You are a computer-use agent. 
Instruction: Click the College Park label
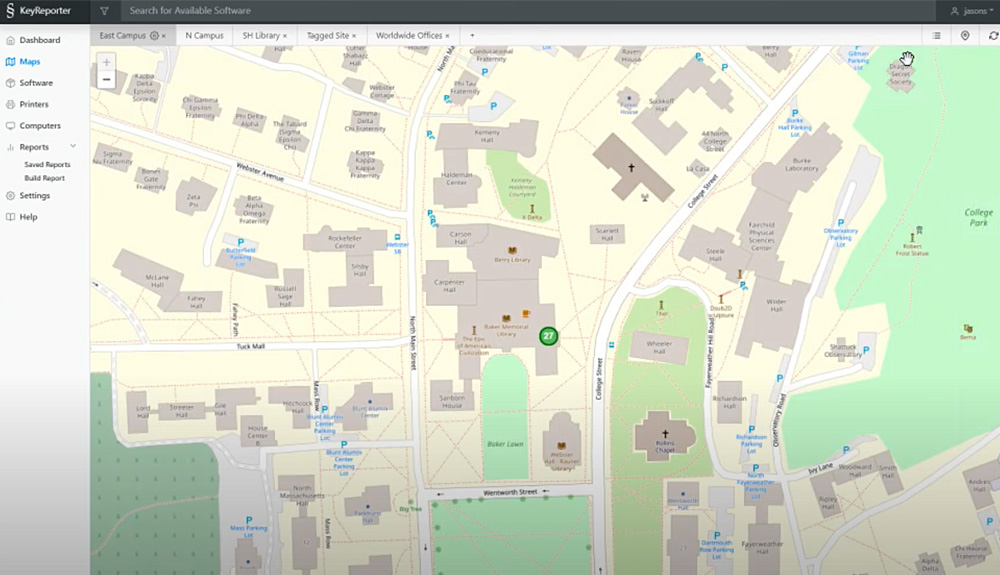point(978,217)
